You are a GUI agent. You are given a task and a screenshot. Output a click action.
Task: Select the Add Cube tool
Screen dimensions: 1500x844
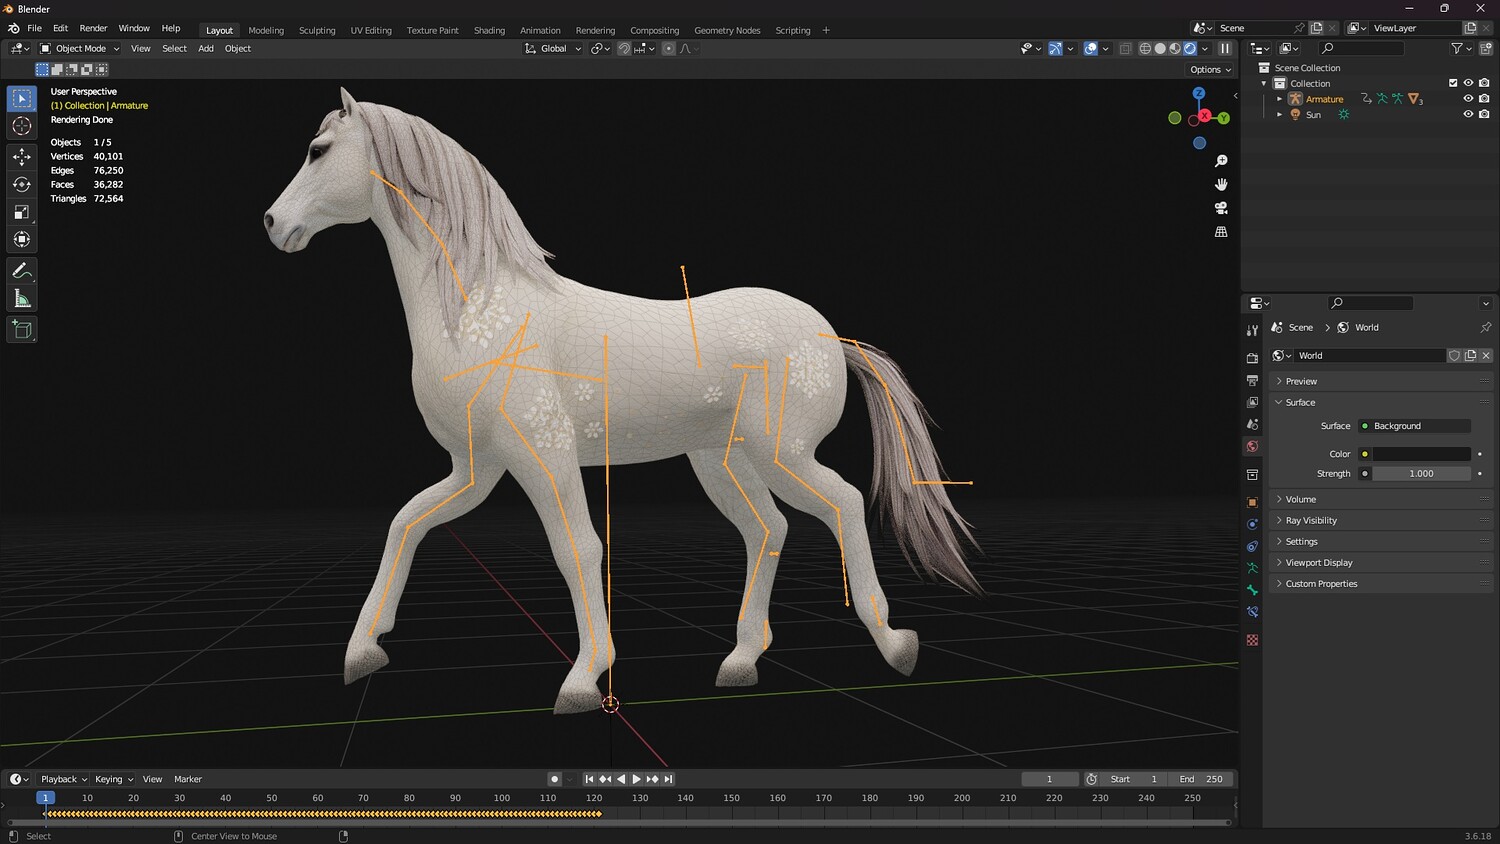(22, 330)
